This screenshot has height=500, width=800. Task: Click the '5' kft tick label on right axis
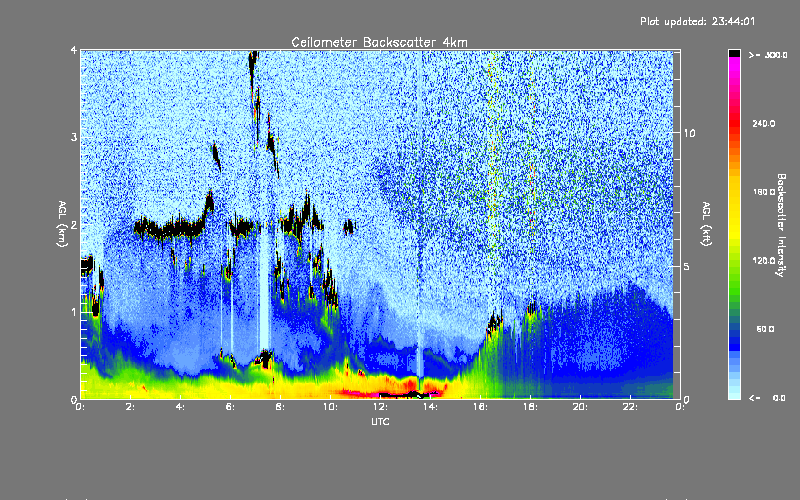687,266
